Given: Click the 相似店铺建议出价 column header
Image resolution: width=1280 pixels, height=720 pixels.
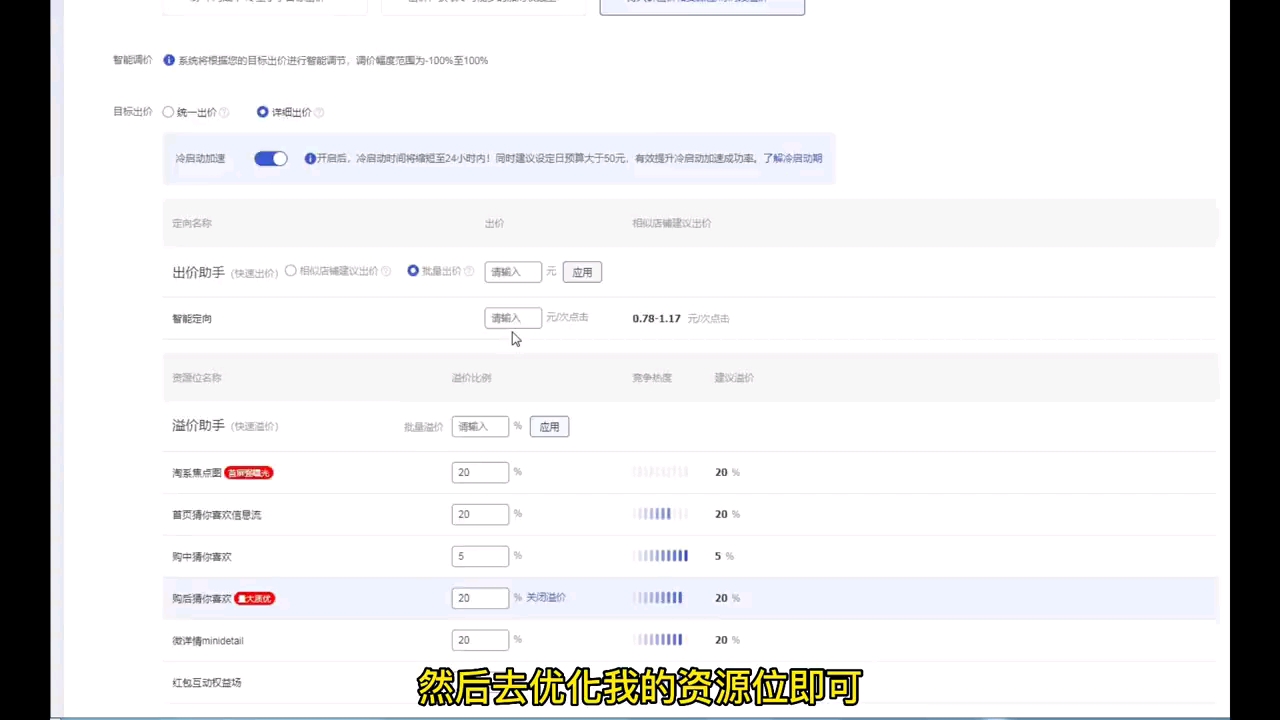Looking at the screenshot, I should coord(672,223).
